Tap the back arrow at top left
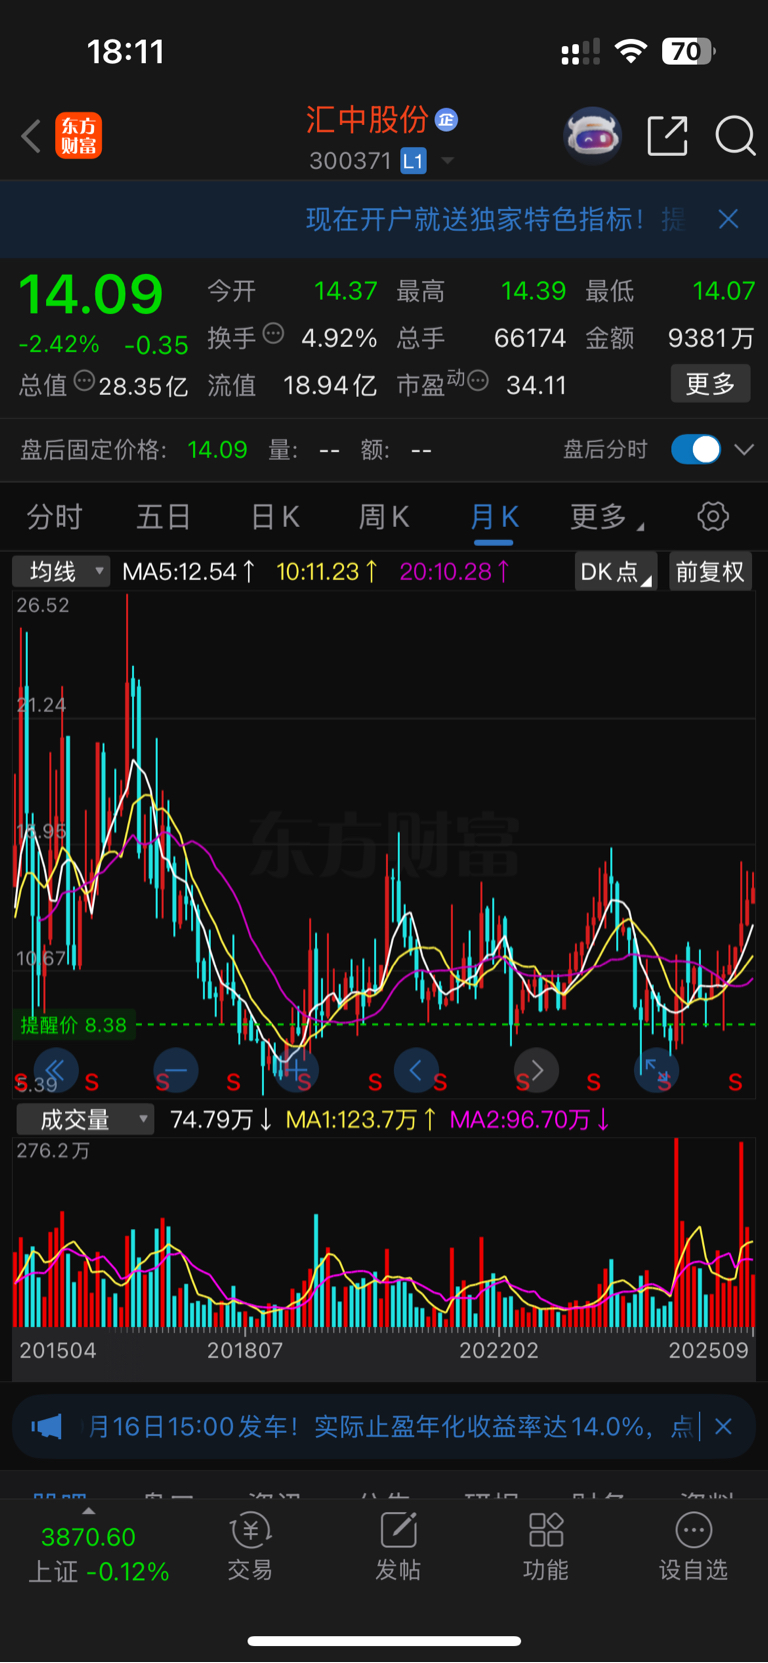 [31, 136]
